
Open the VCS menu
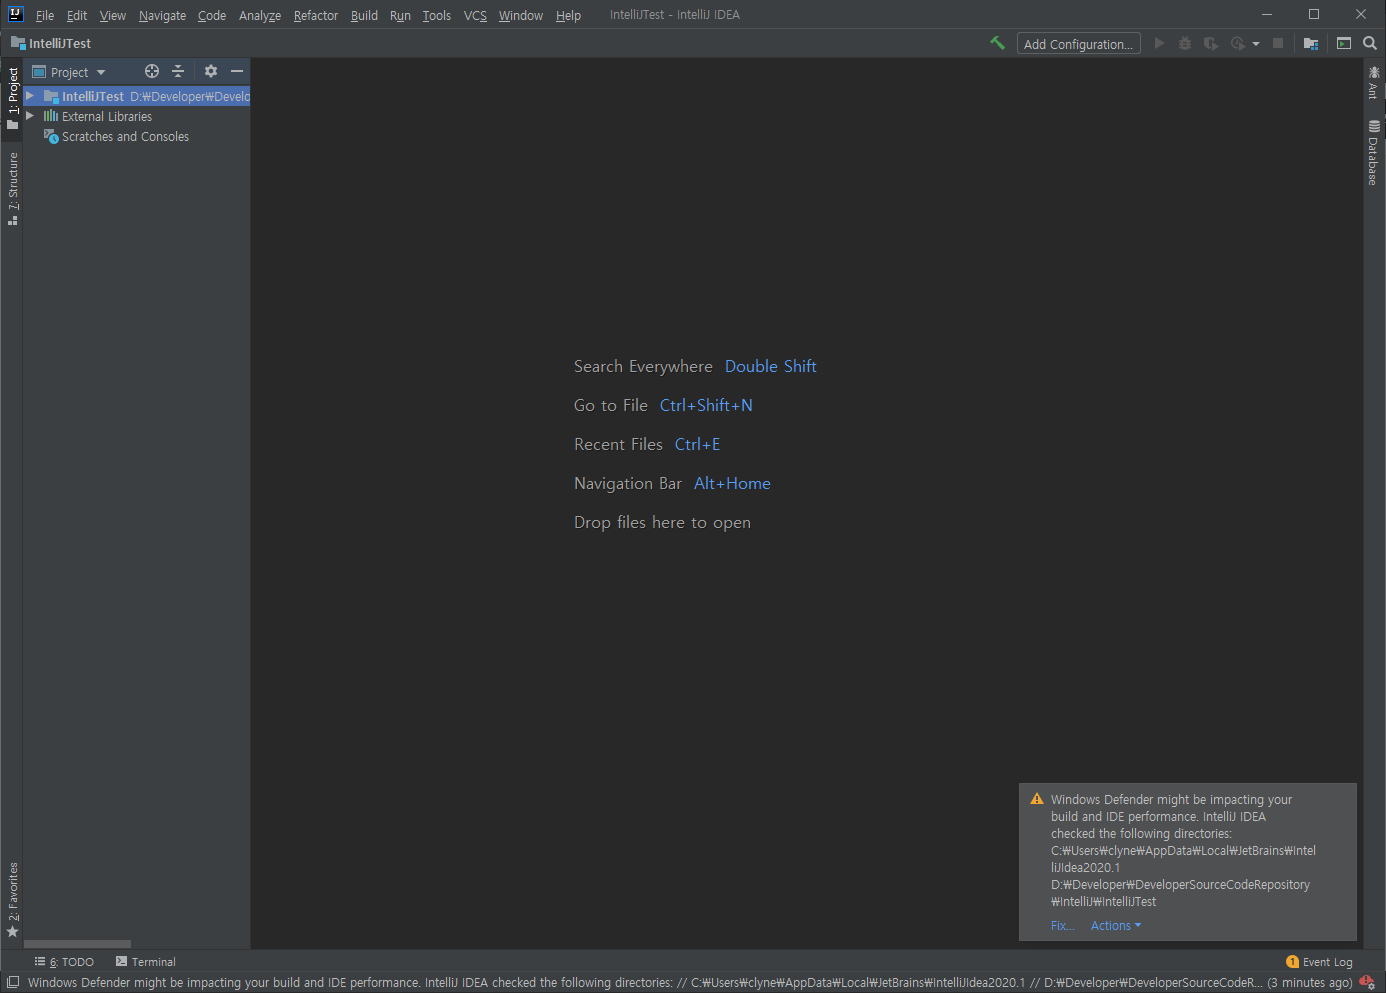pyautogui.click(x=475, y=15)
